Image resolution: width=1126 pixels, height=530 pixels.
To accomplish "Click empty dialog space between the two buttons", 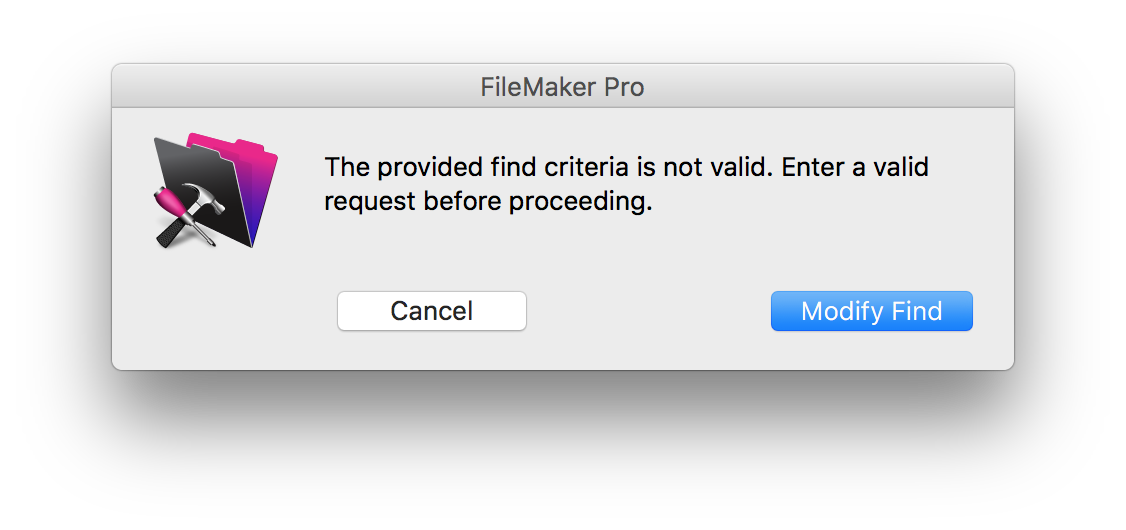I will click(648, 311).
